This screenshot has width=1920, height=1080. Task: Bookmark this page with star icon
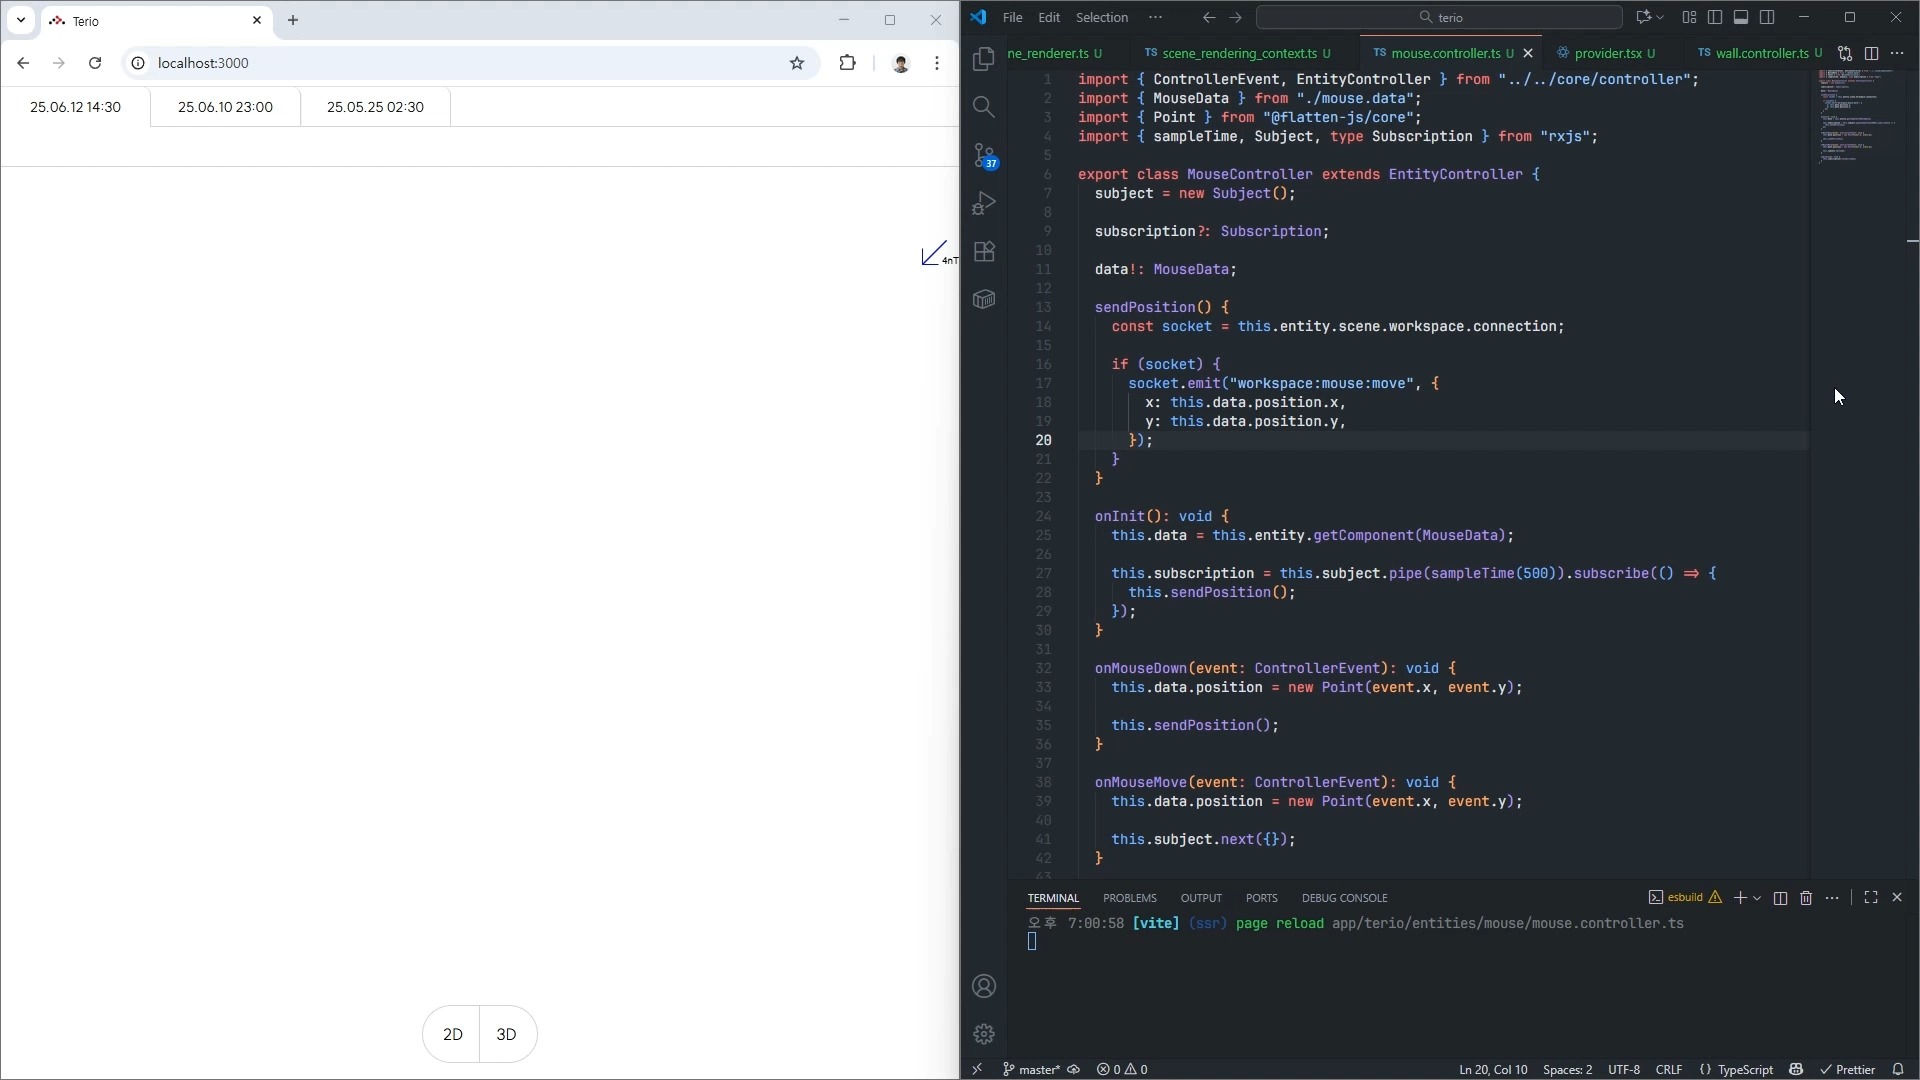click(x=797, y=63)
